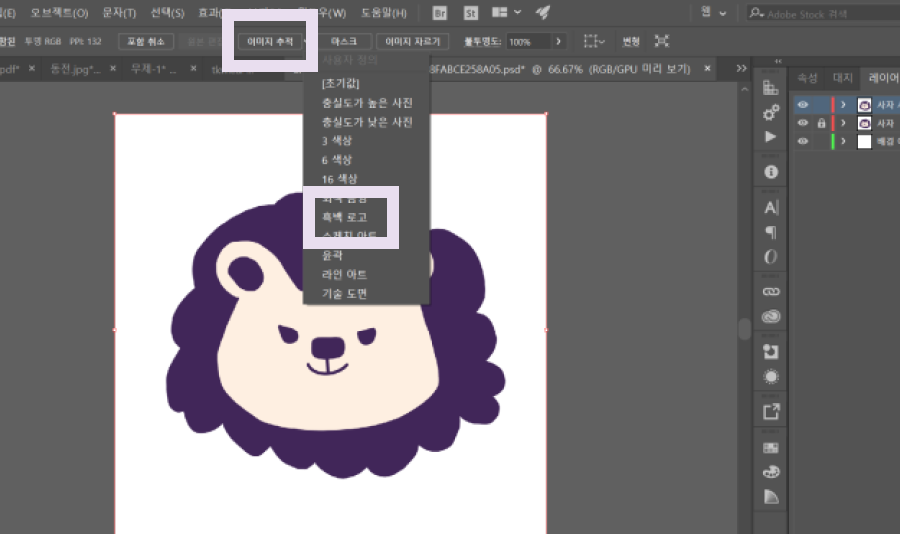The image size is (900, 534).
Task: Open the Paragraph panel icon in dock
Action: click(x=771, y=233)
